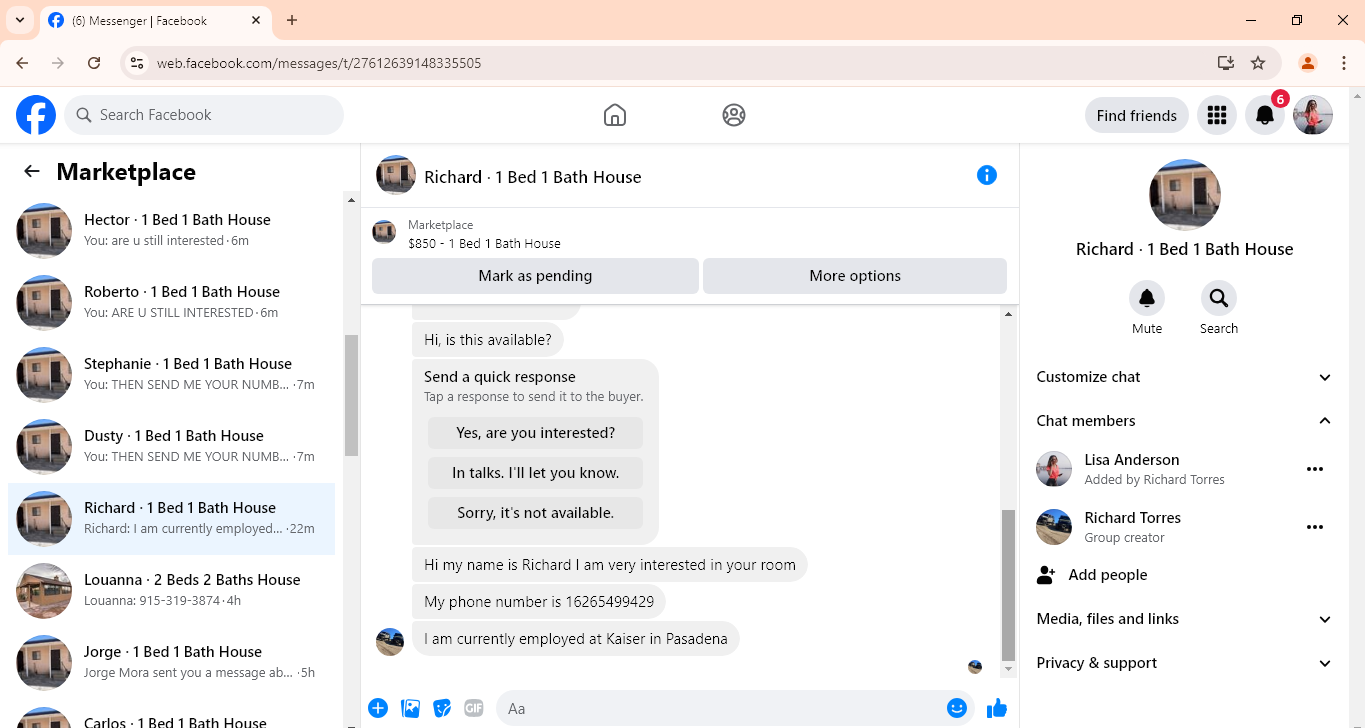Click message 'My phone number is 16265499429'
The width and height of the screenshot is (1365, 728).
coord(539,602)
